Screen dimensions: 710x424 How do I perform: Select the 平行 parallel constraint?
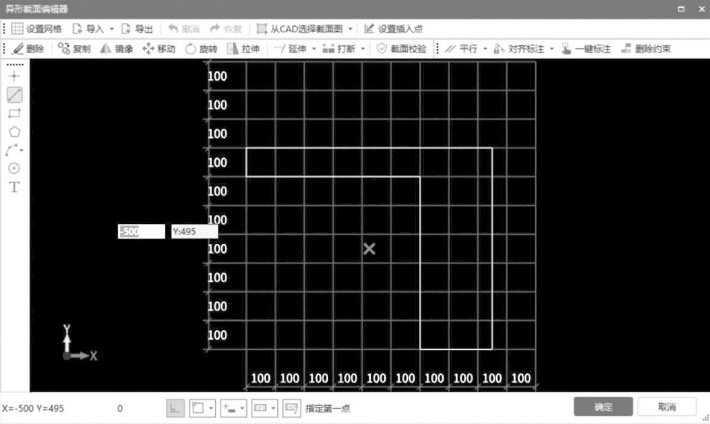461,49
